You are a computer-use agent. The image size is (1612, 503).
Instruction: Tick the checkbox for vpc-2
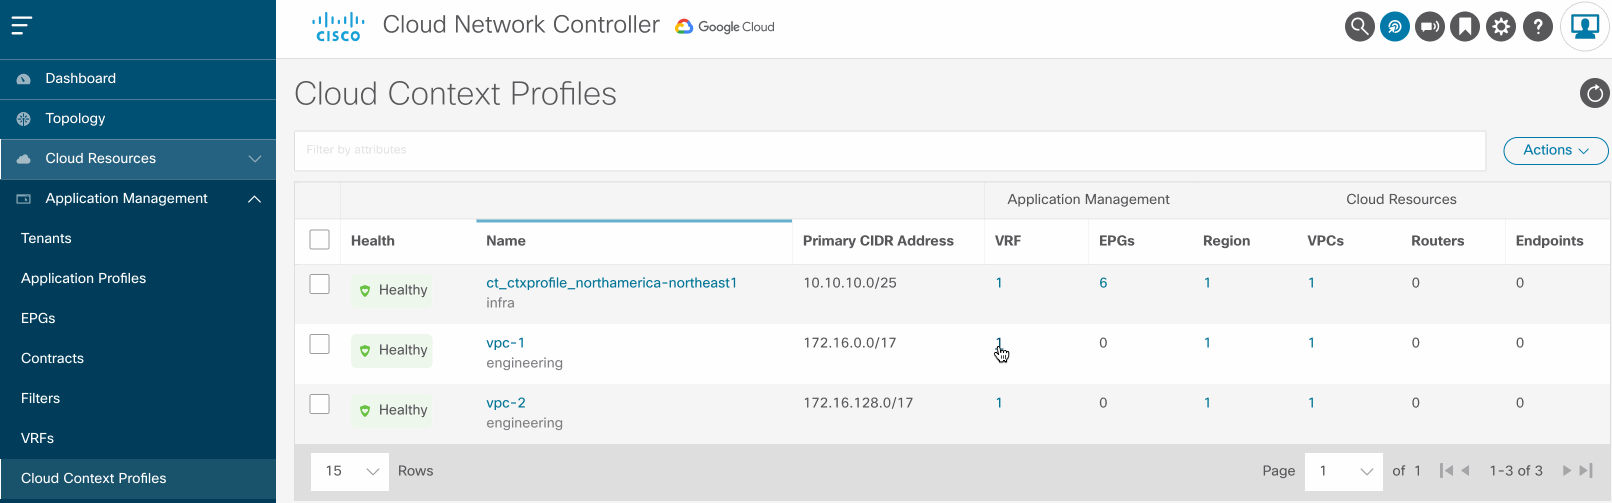point(320,404)
